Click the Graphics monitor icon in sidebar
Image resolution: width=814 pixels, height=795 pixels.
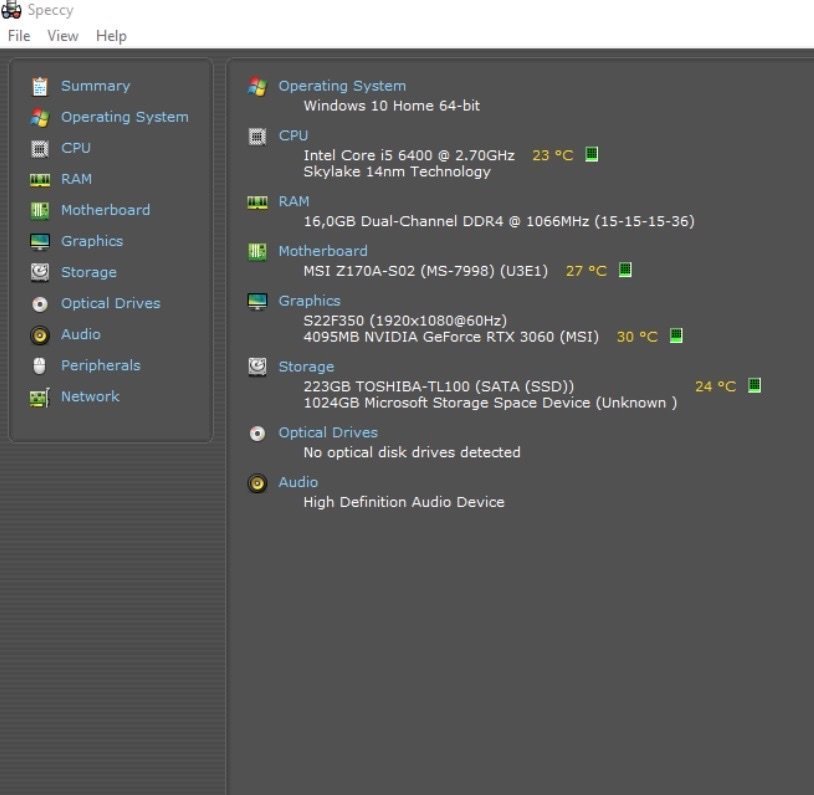pyautogui.click(x=40, y=242)
